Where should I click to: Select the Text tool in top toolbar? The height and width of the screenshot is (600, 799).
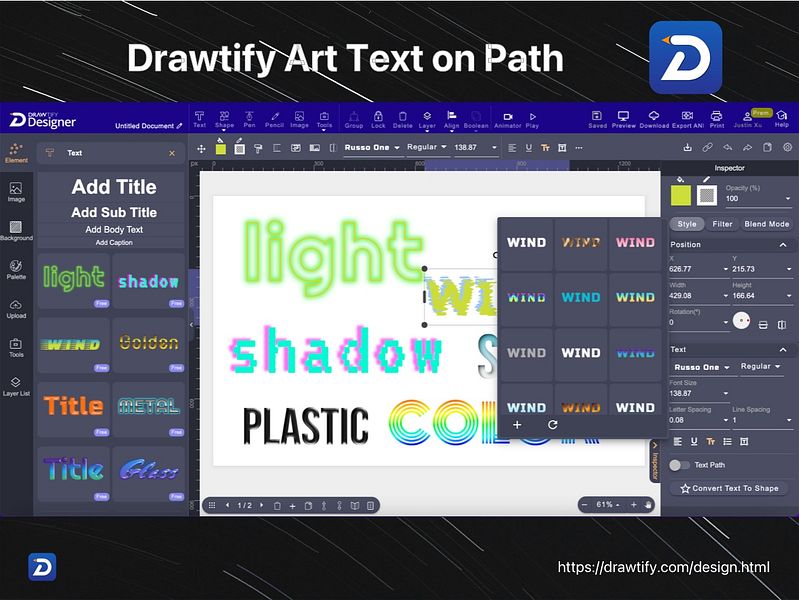(199, 120)
